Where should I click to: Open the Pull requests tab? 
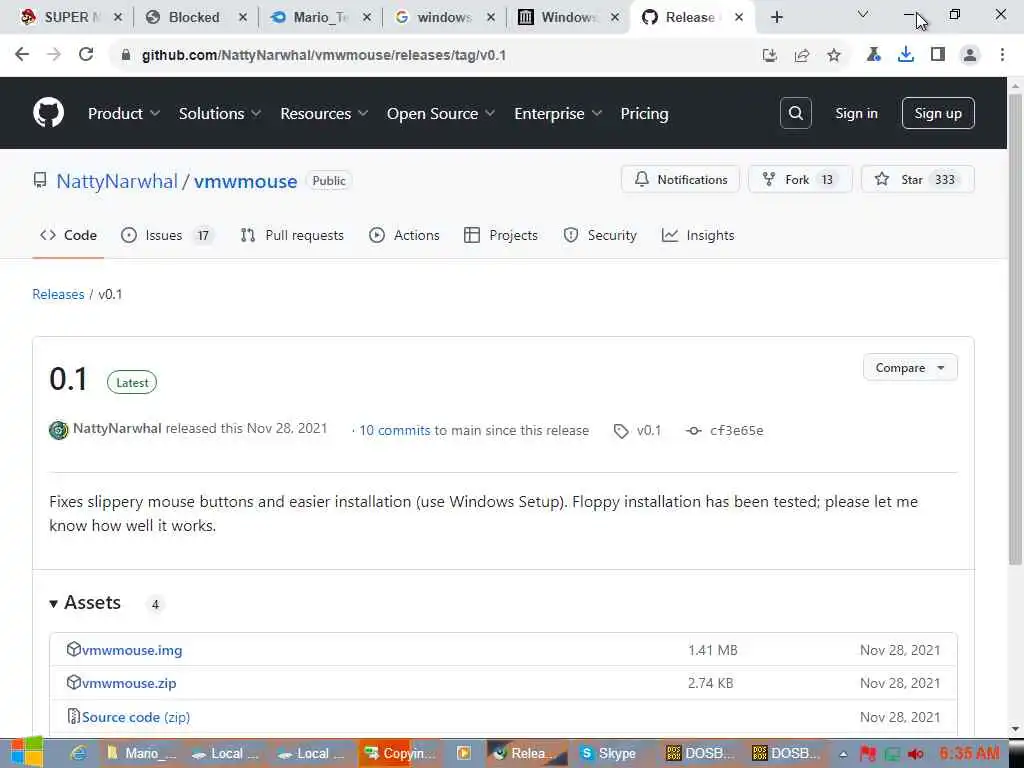click(292, 235)
